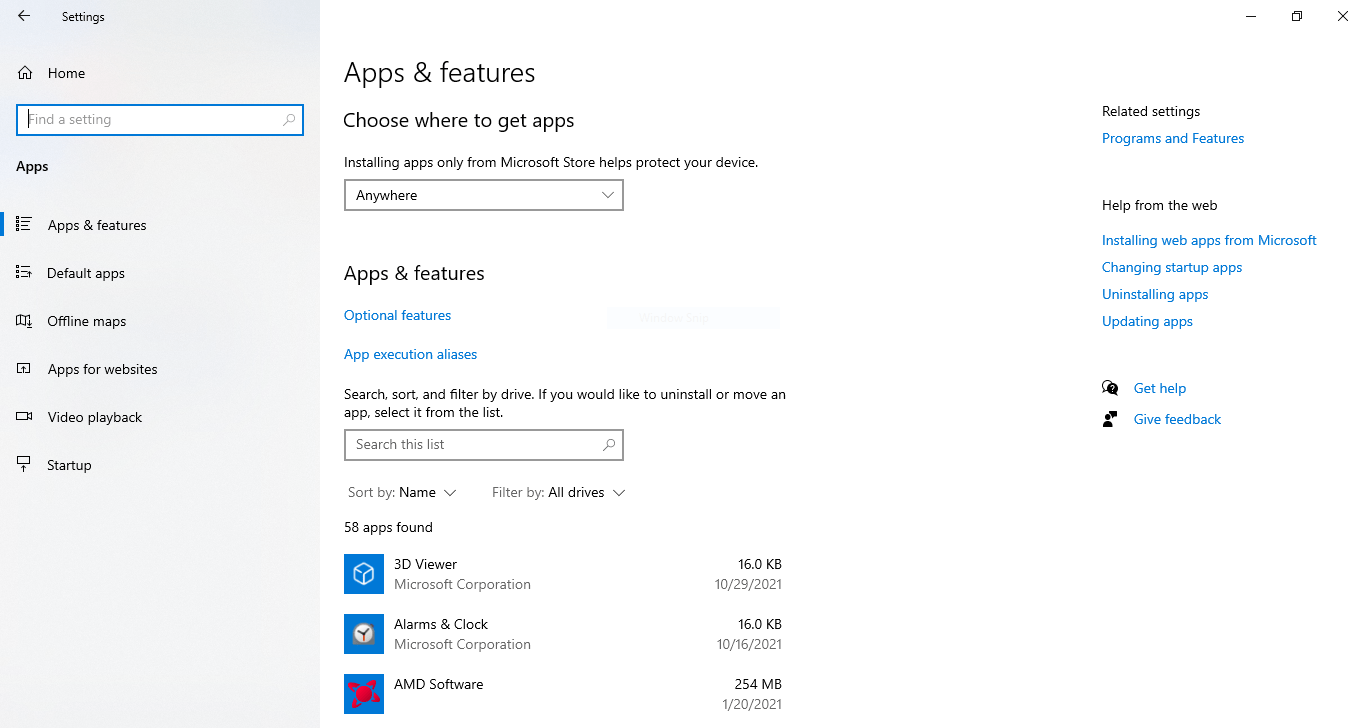The height and width of the screenshot is (728, 1366).
Task: Click the Find a setting search box
Action: [160, 119]
